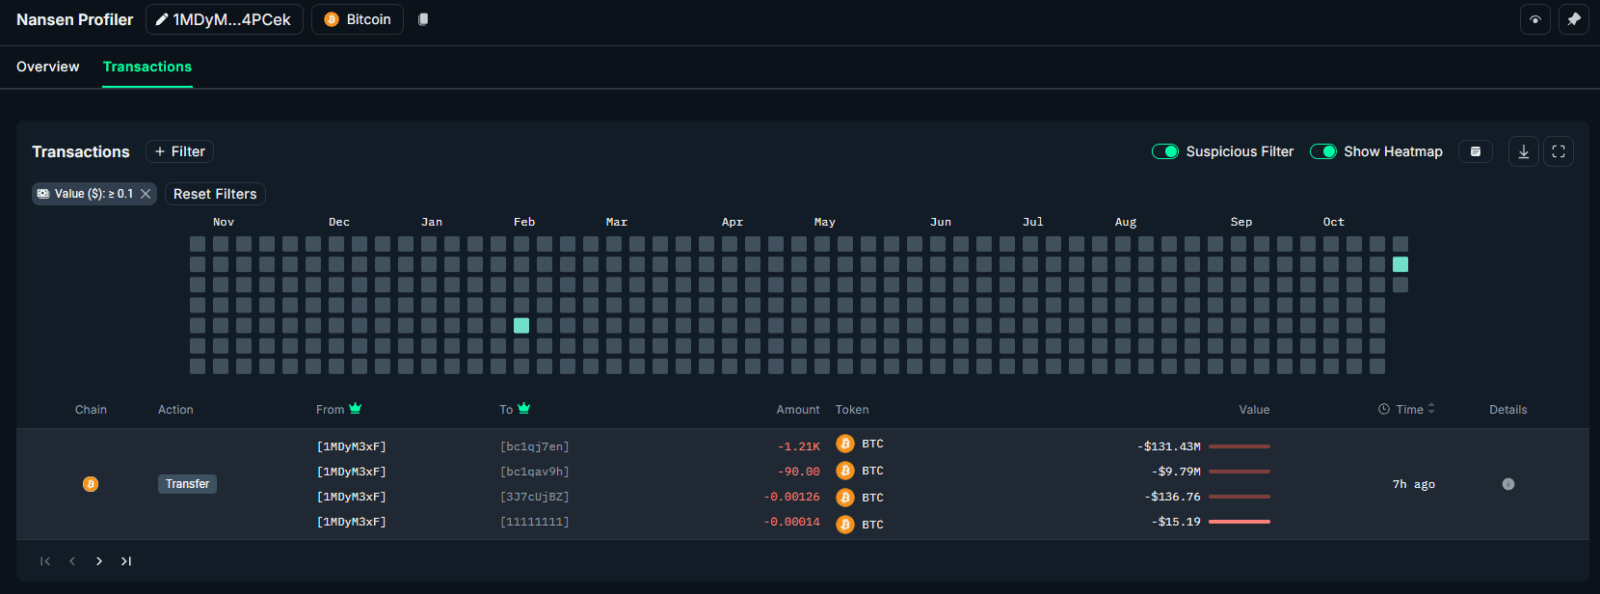Add a new filter with + Filter
1600x594 pixels.
pos(180,152)
